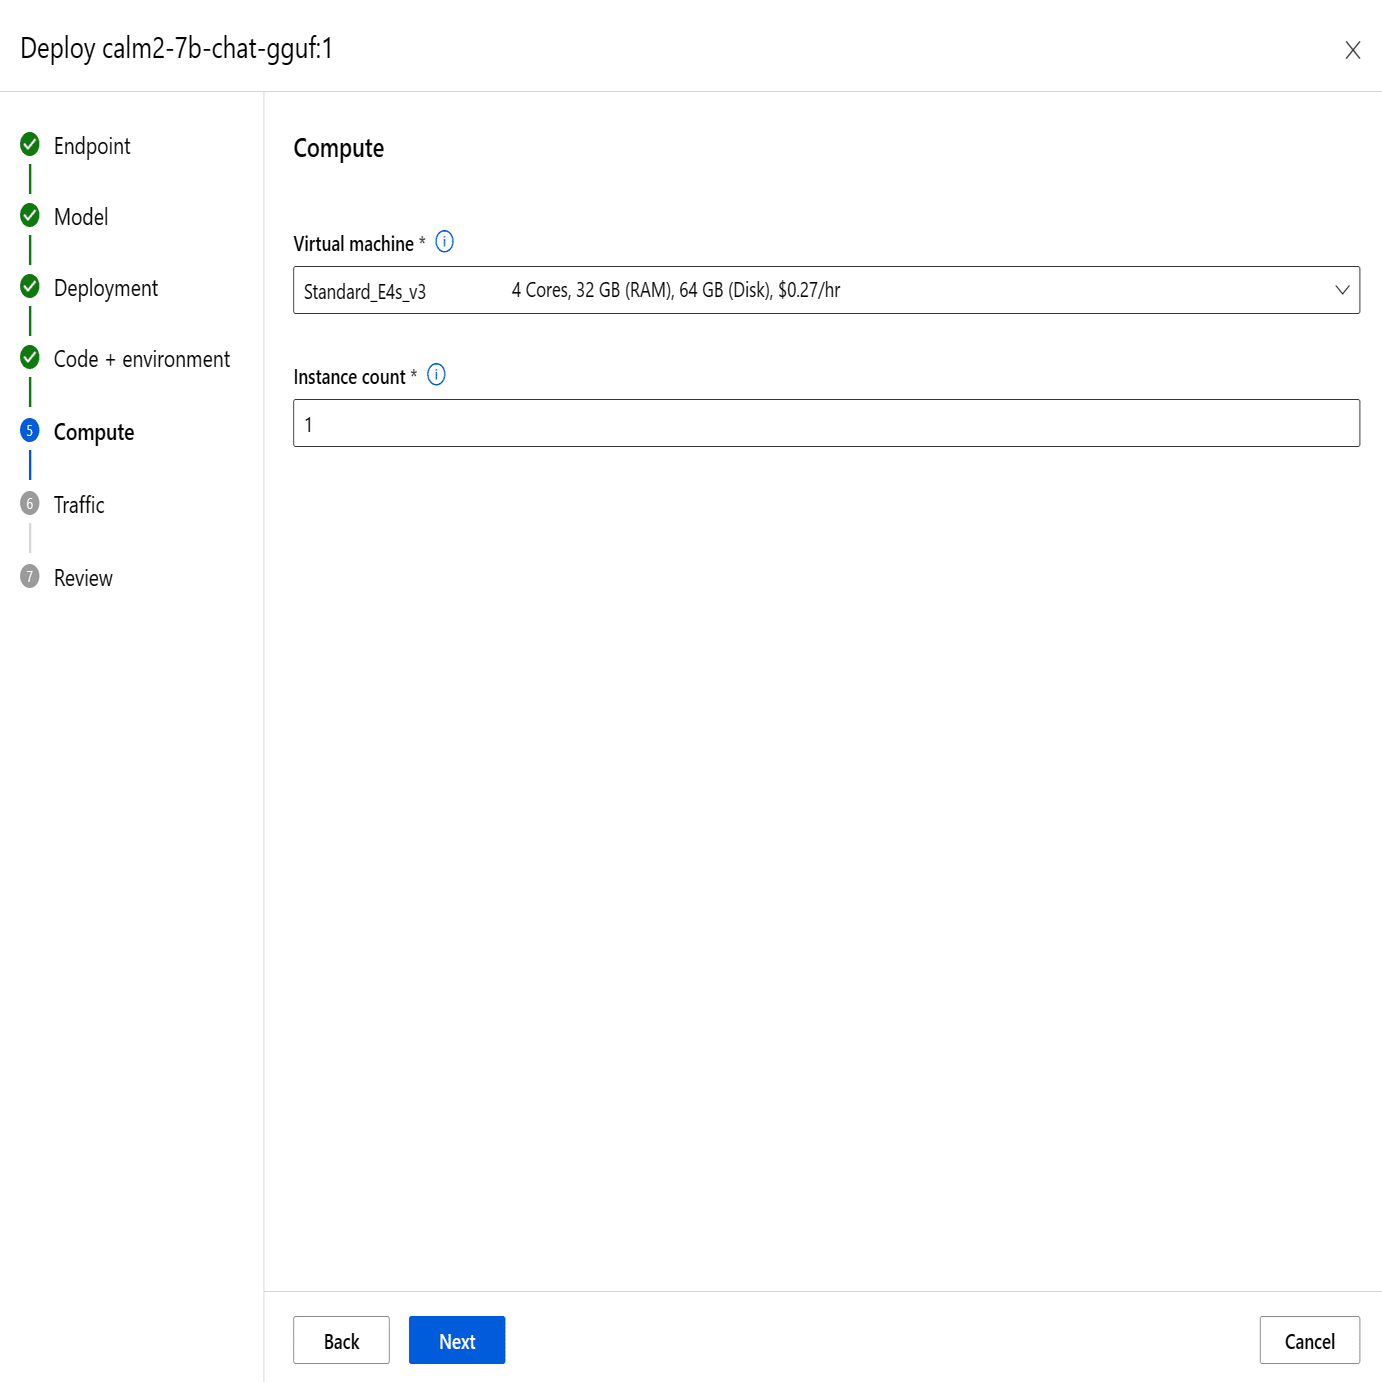Click the gray step 6 Traffic circle

click(30, 503)
